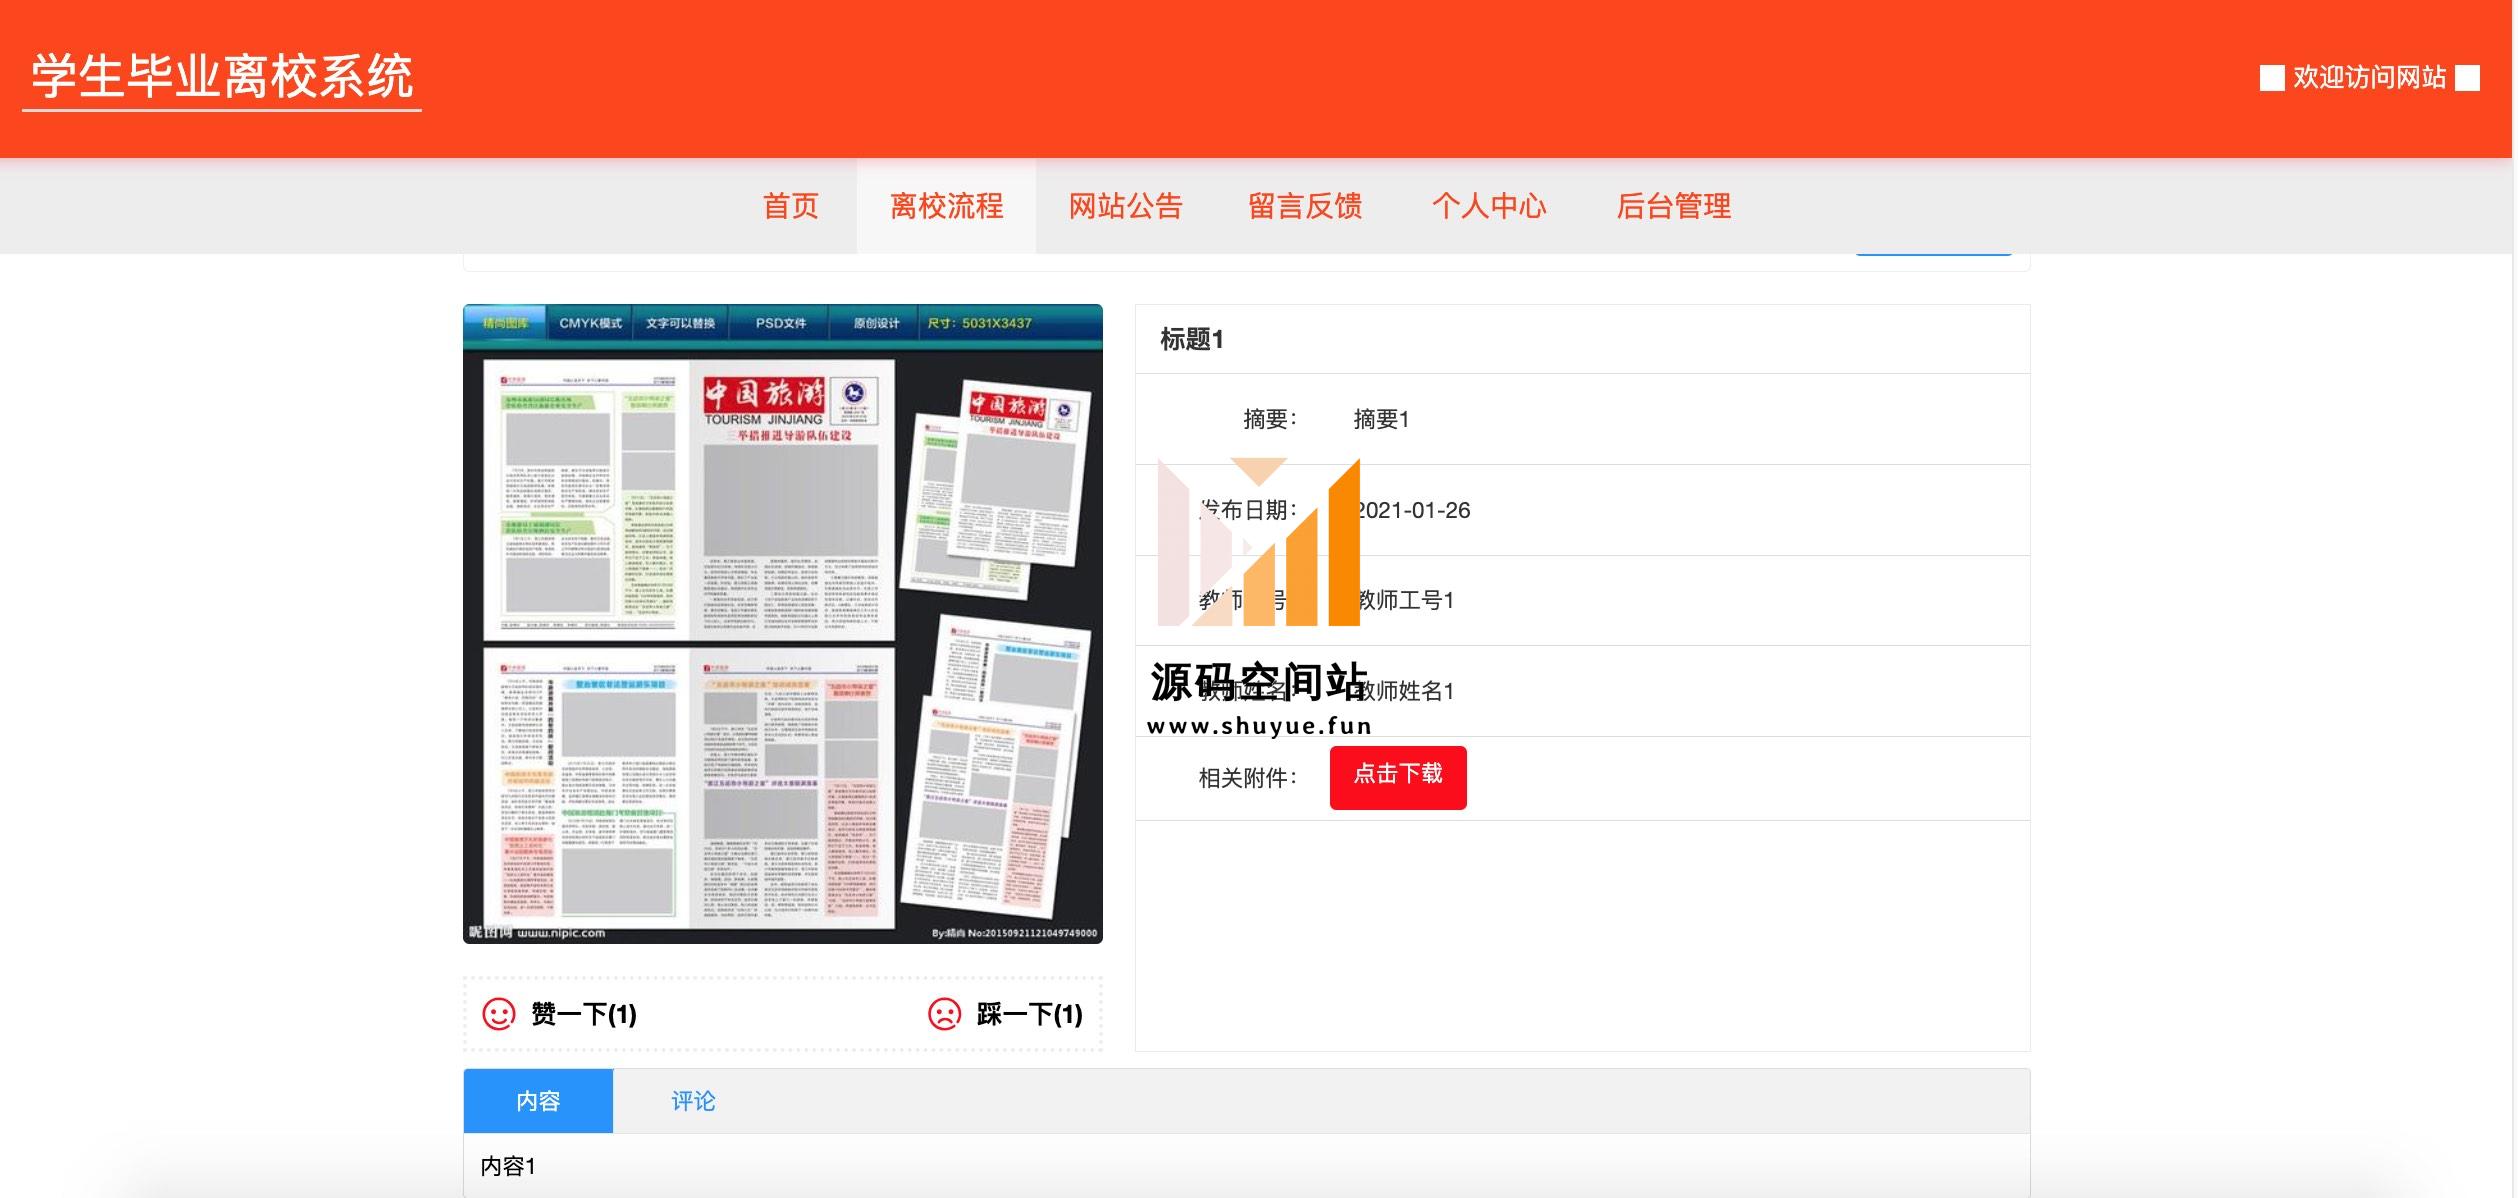2518x1198 pixels.
Task: Go to 网站公告 in the navigation bar
Action: (x=1125, y=206)
